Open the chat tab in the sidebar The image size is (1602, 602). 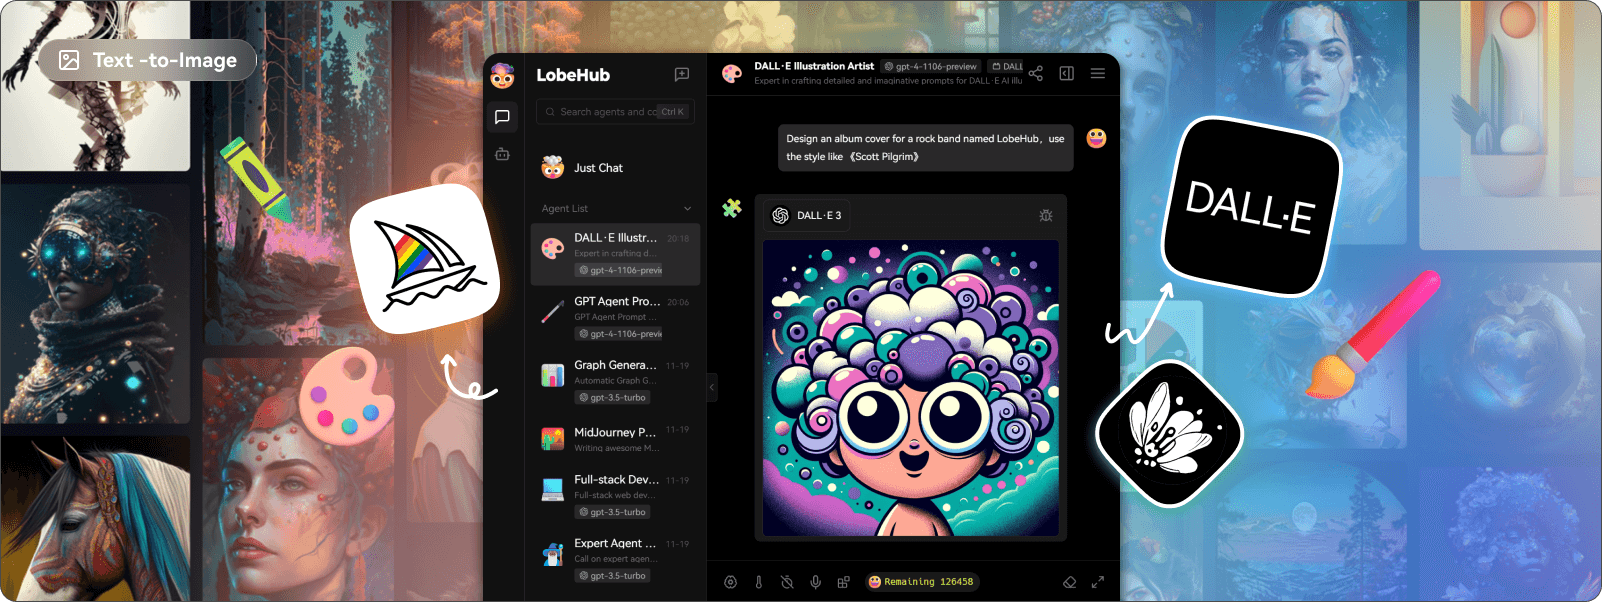click(502, 117)
